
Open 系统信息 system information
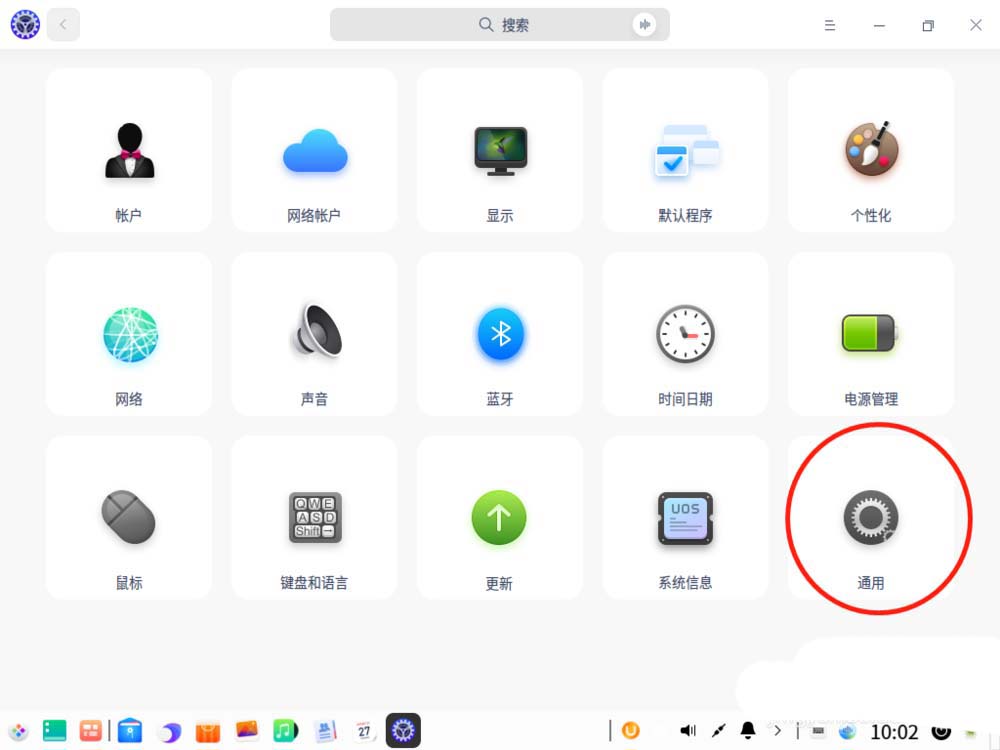click(x=686, y=518)
